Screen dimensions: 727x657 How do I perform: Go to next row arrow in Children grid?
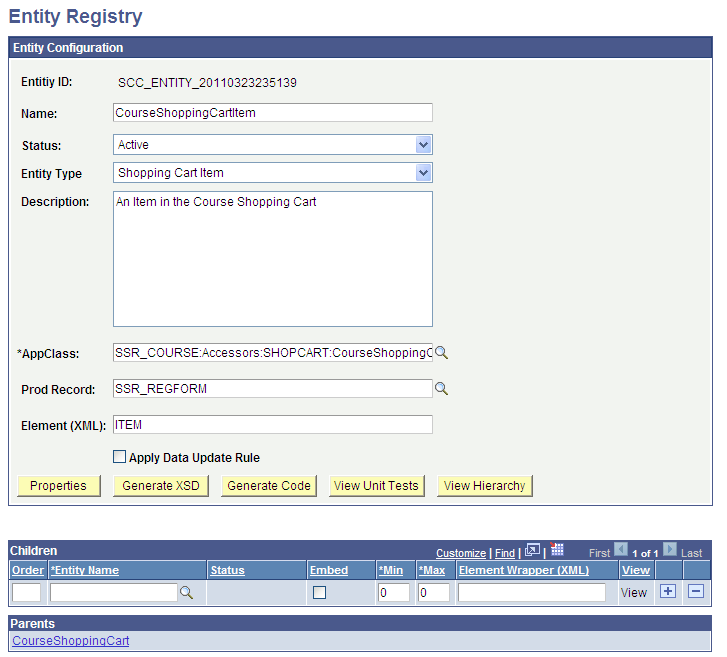670,549
